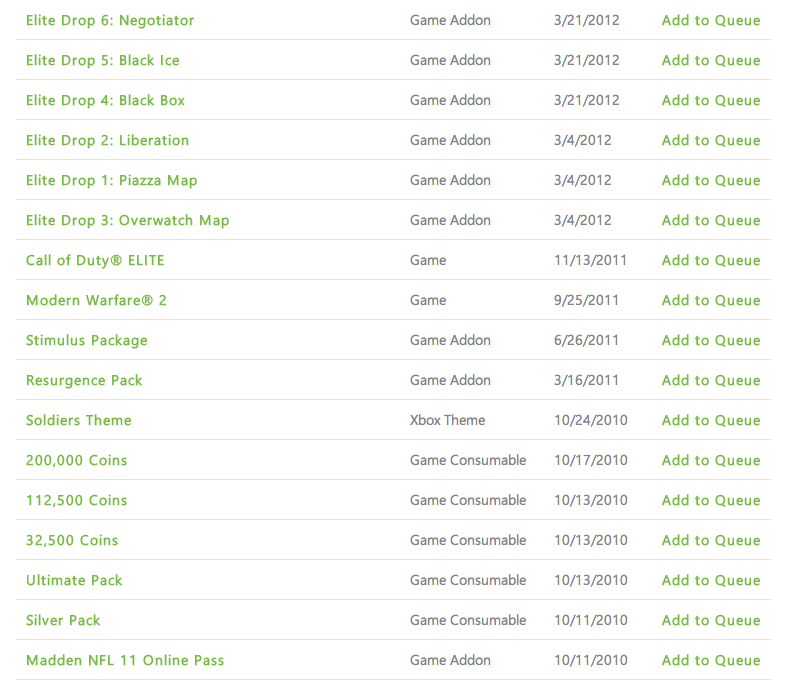Select date 9/25/2011 in Modern Warfare 2 row
789x682 pixels.
[x=586, y=300]
